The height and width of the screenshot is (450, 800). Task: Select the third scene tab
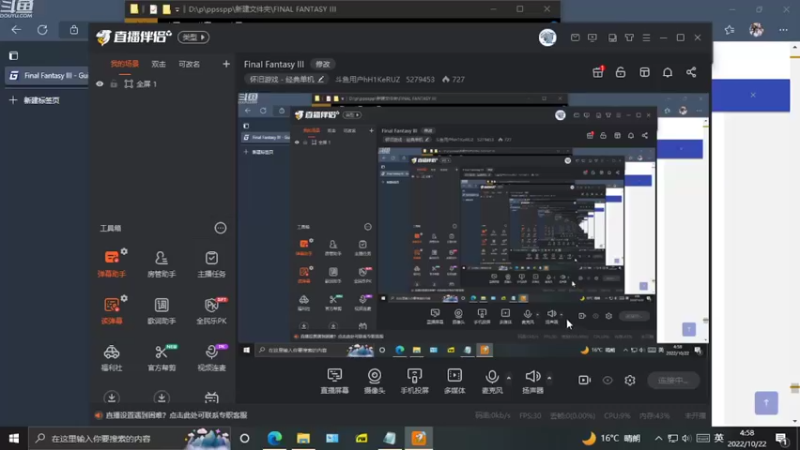(189, 64)
